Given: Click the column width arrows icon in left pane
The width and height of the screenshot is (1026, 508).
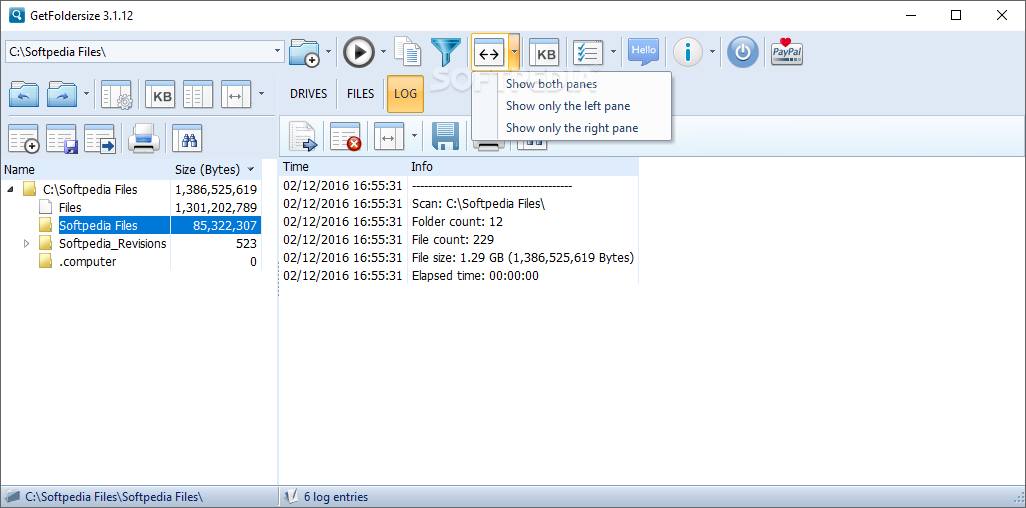Looking at the screenshot, I should tap(237, 94).
